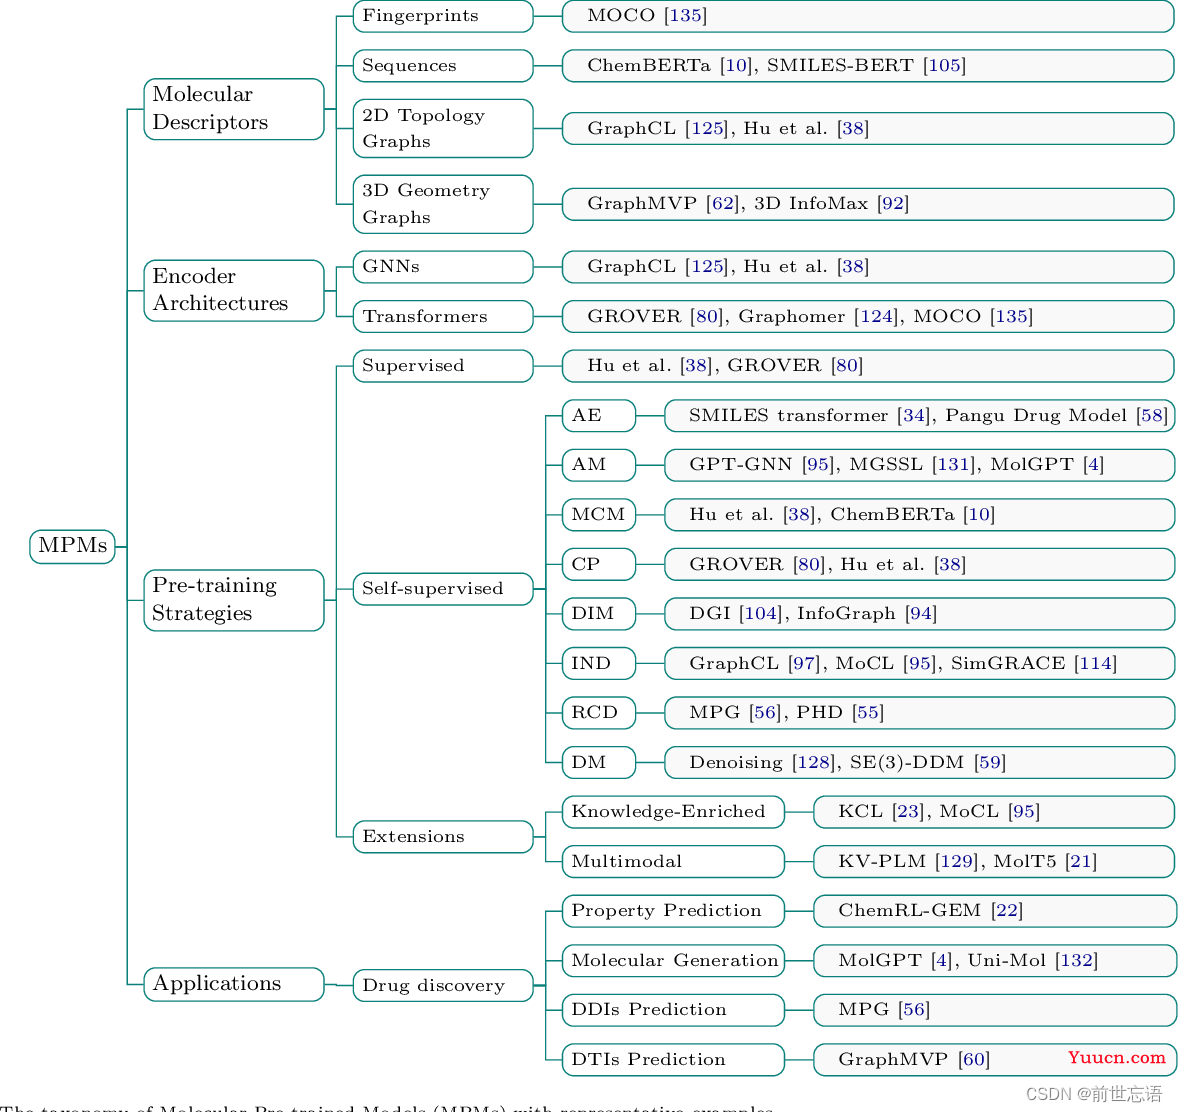The height and width of the screenshot is (1112, 1178).
Task: Open citation [92] after 3D InfoMax
Action: 893,204
